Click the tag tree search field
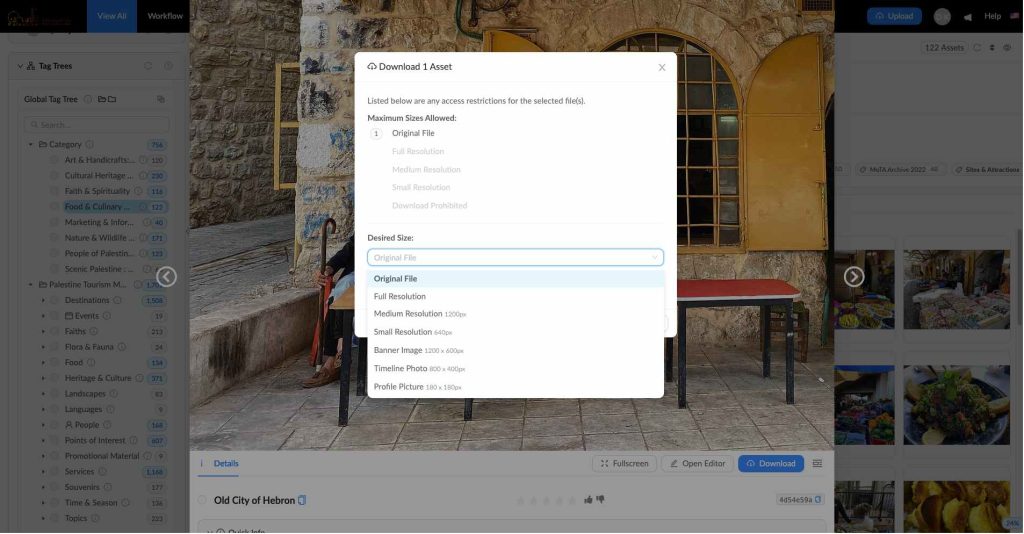1024x534 pixels. point(97,125)
